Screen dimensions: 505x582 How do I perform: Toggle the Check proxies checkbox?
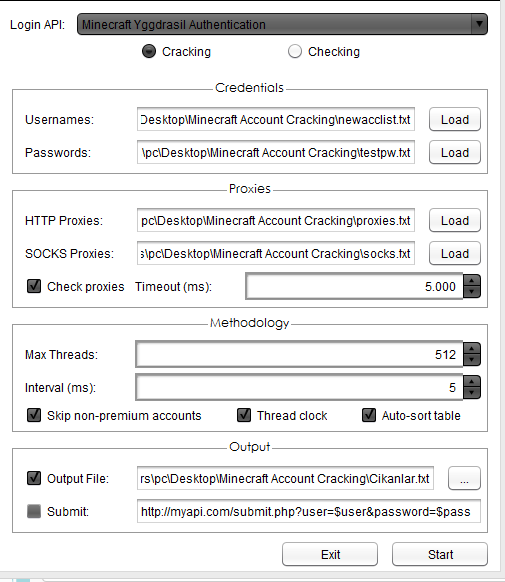click(34, 287)
